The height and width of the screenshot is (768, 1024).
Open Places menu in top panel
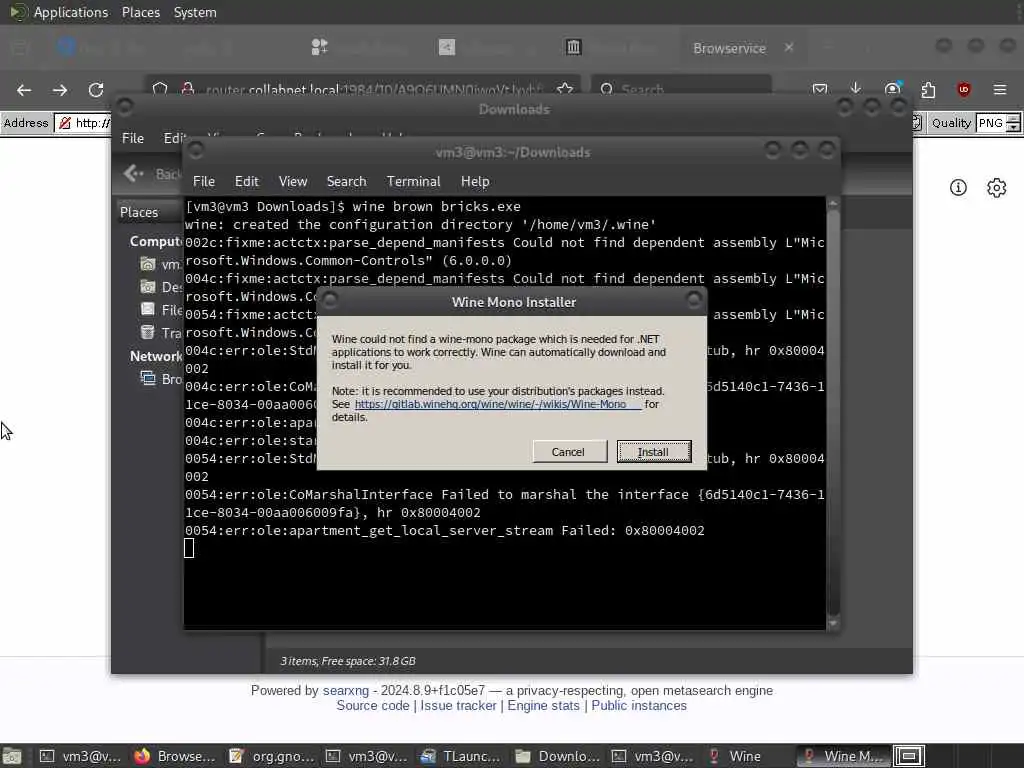pos(140,12)
